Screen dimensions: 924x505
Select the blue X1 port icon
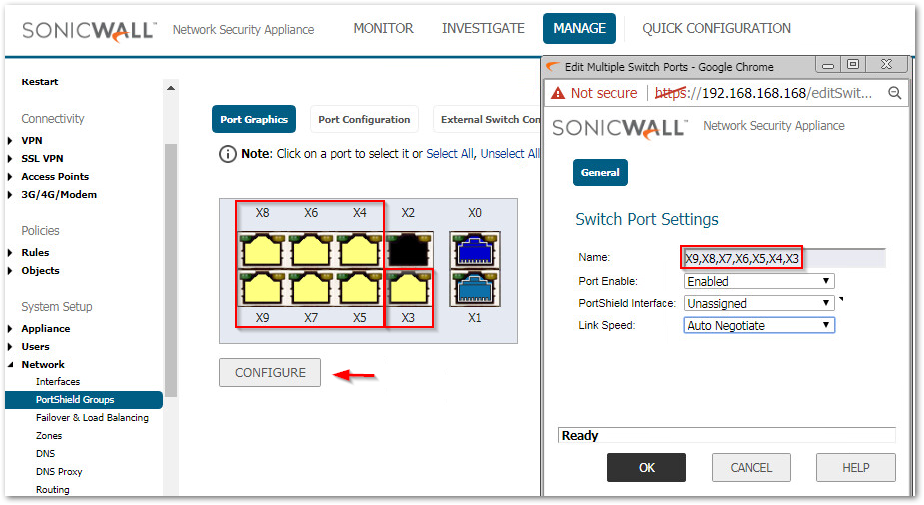[x=475, y=288]
